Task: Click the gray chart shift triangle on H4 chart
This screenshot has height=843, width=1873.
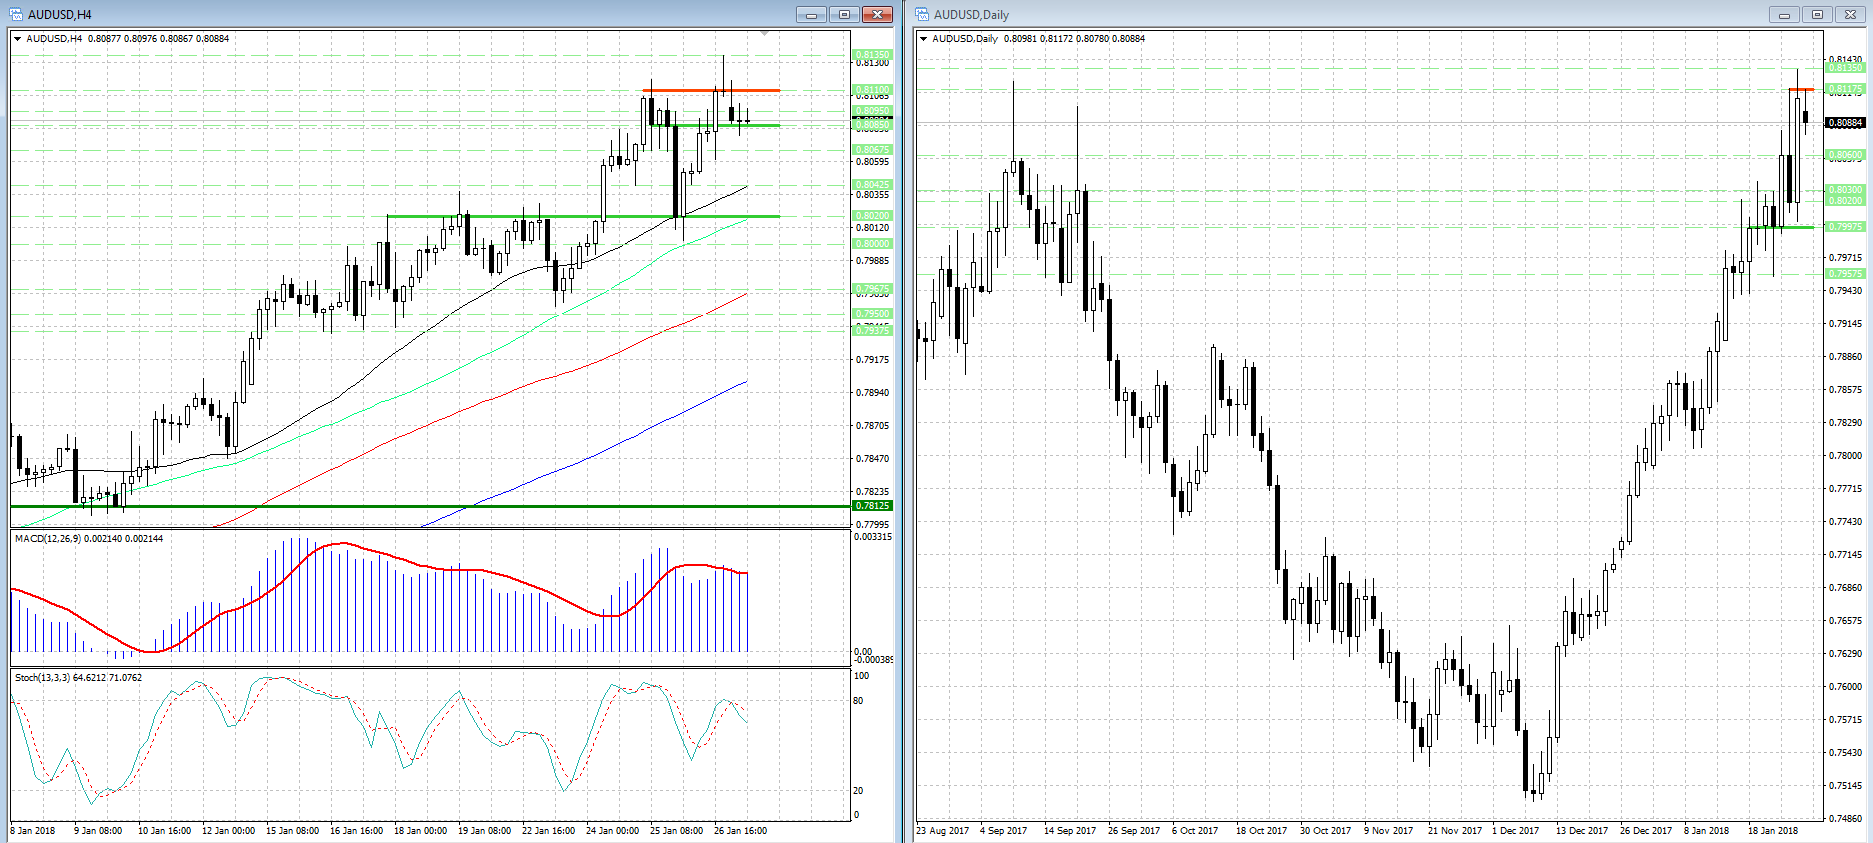Action: point(764,34)
